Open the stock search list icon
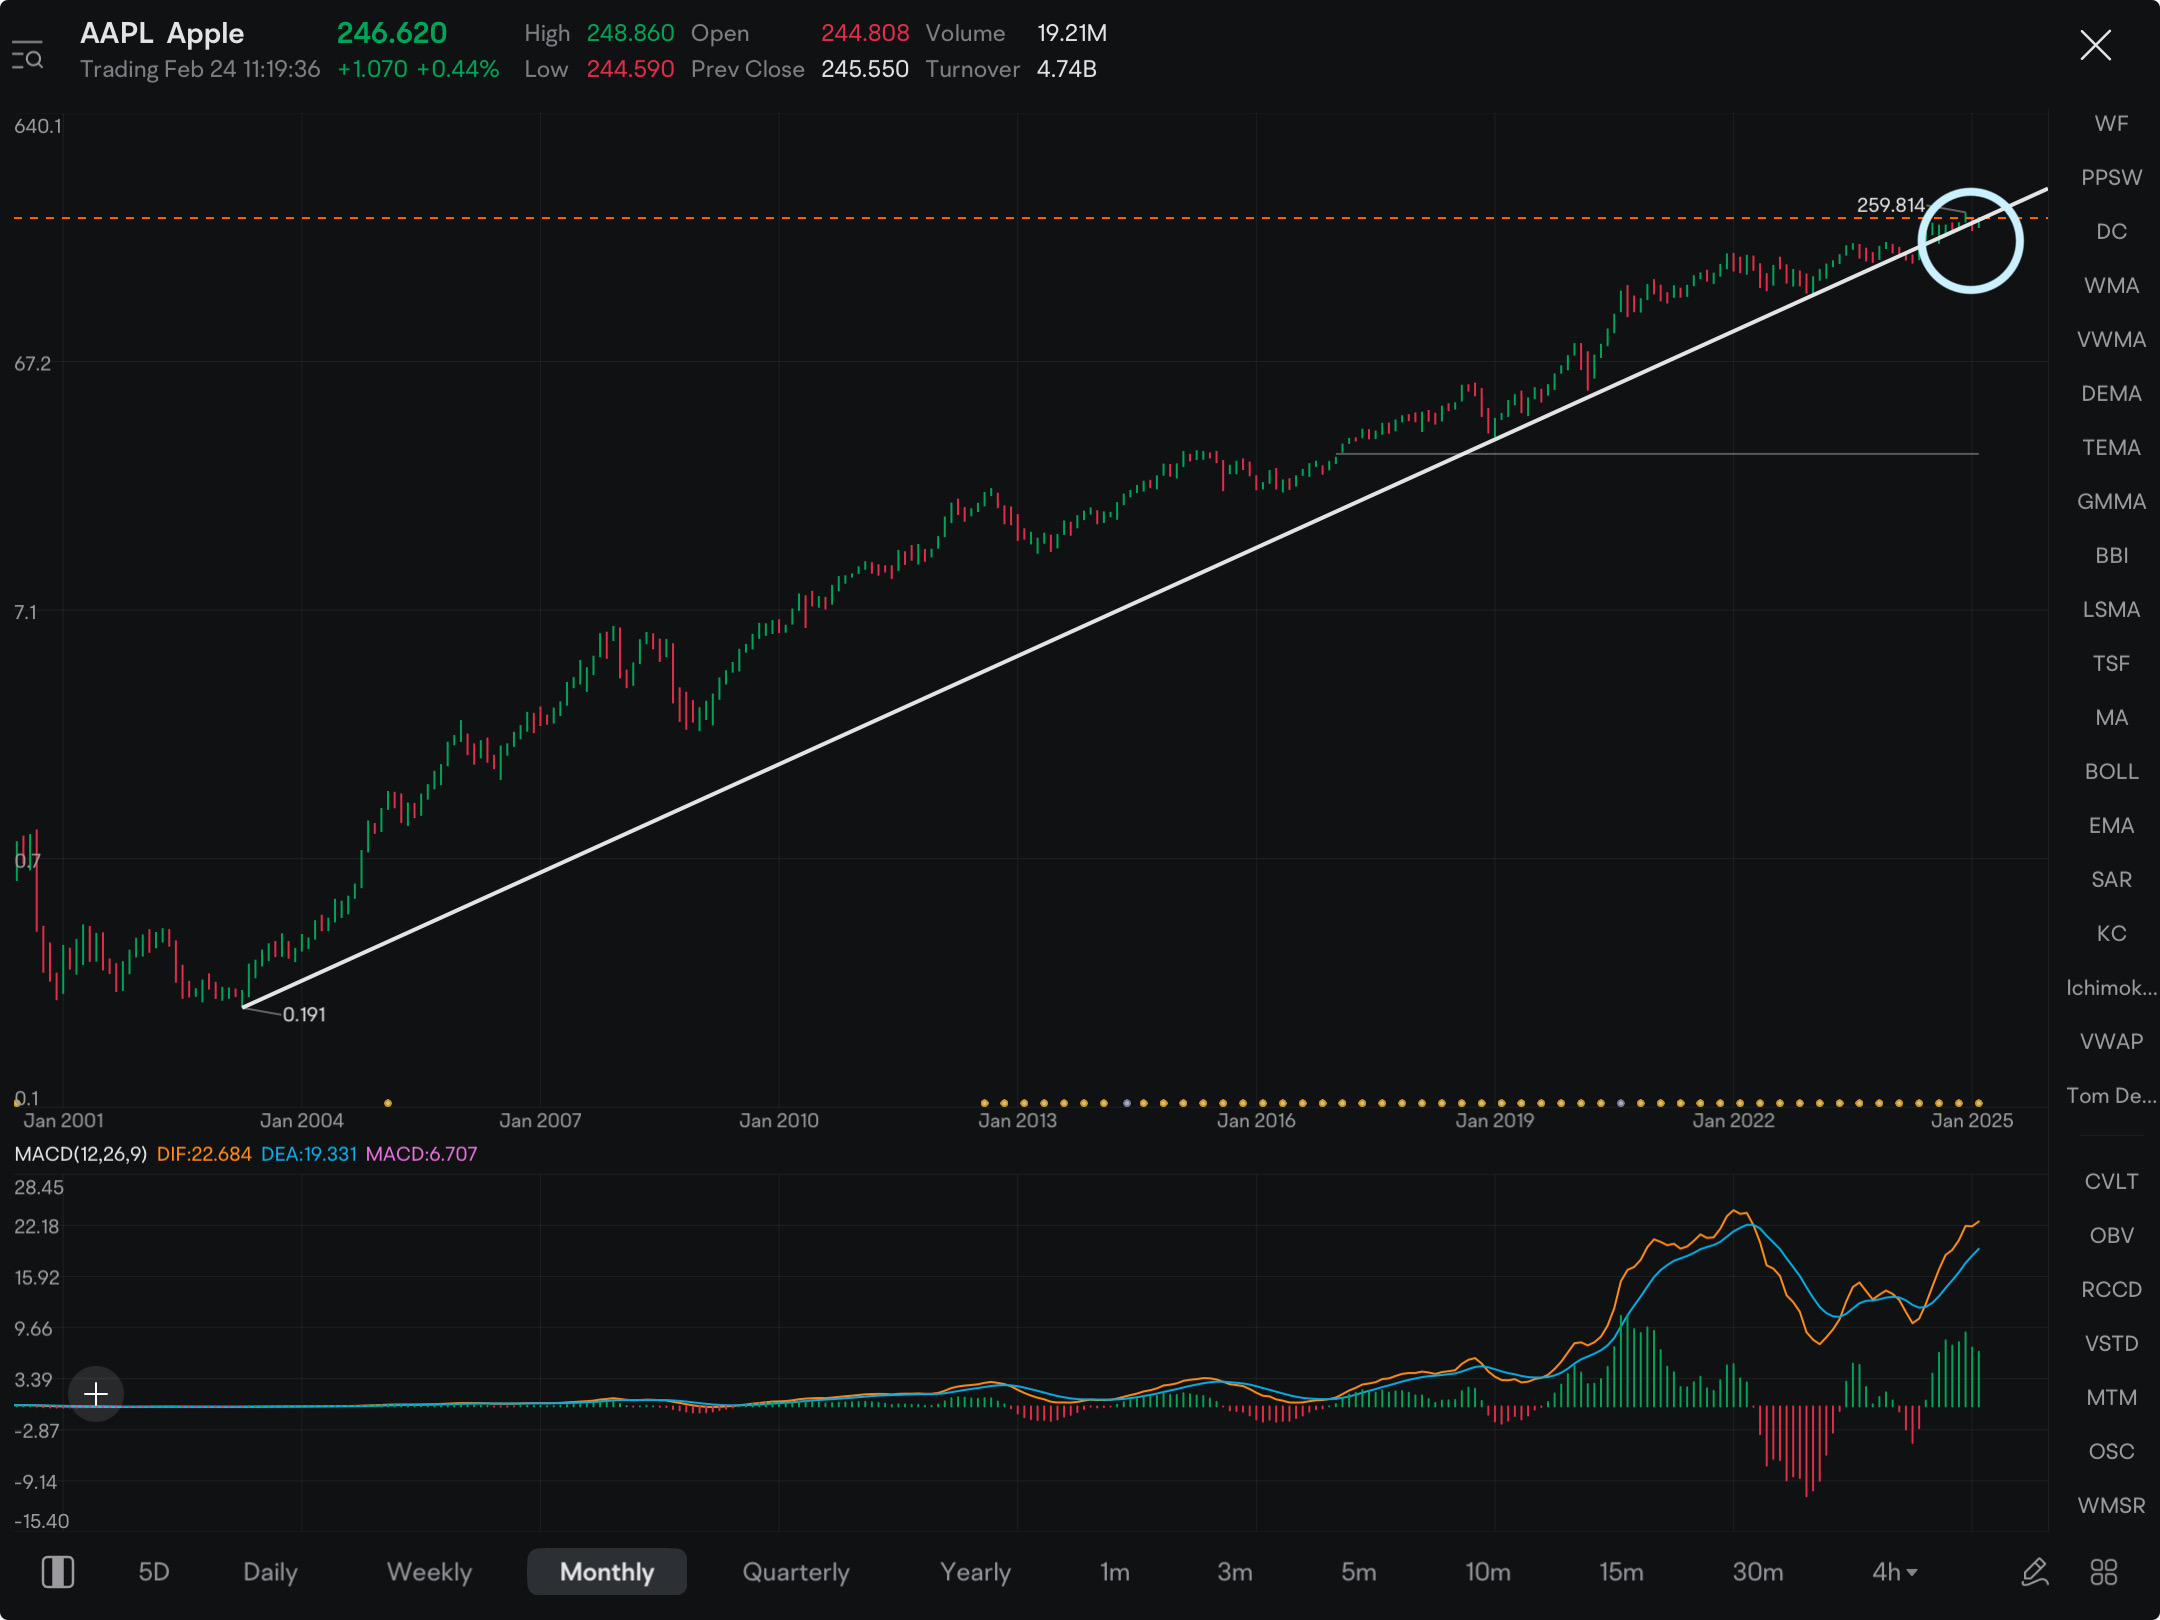Image resolution: width=2160 pixels, height=1620 pixels. [x=27, y=56]
